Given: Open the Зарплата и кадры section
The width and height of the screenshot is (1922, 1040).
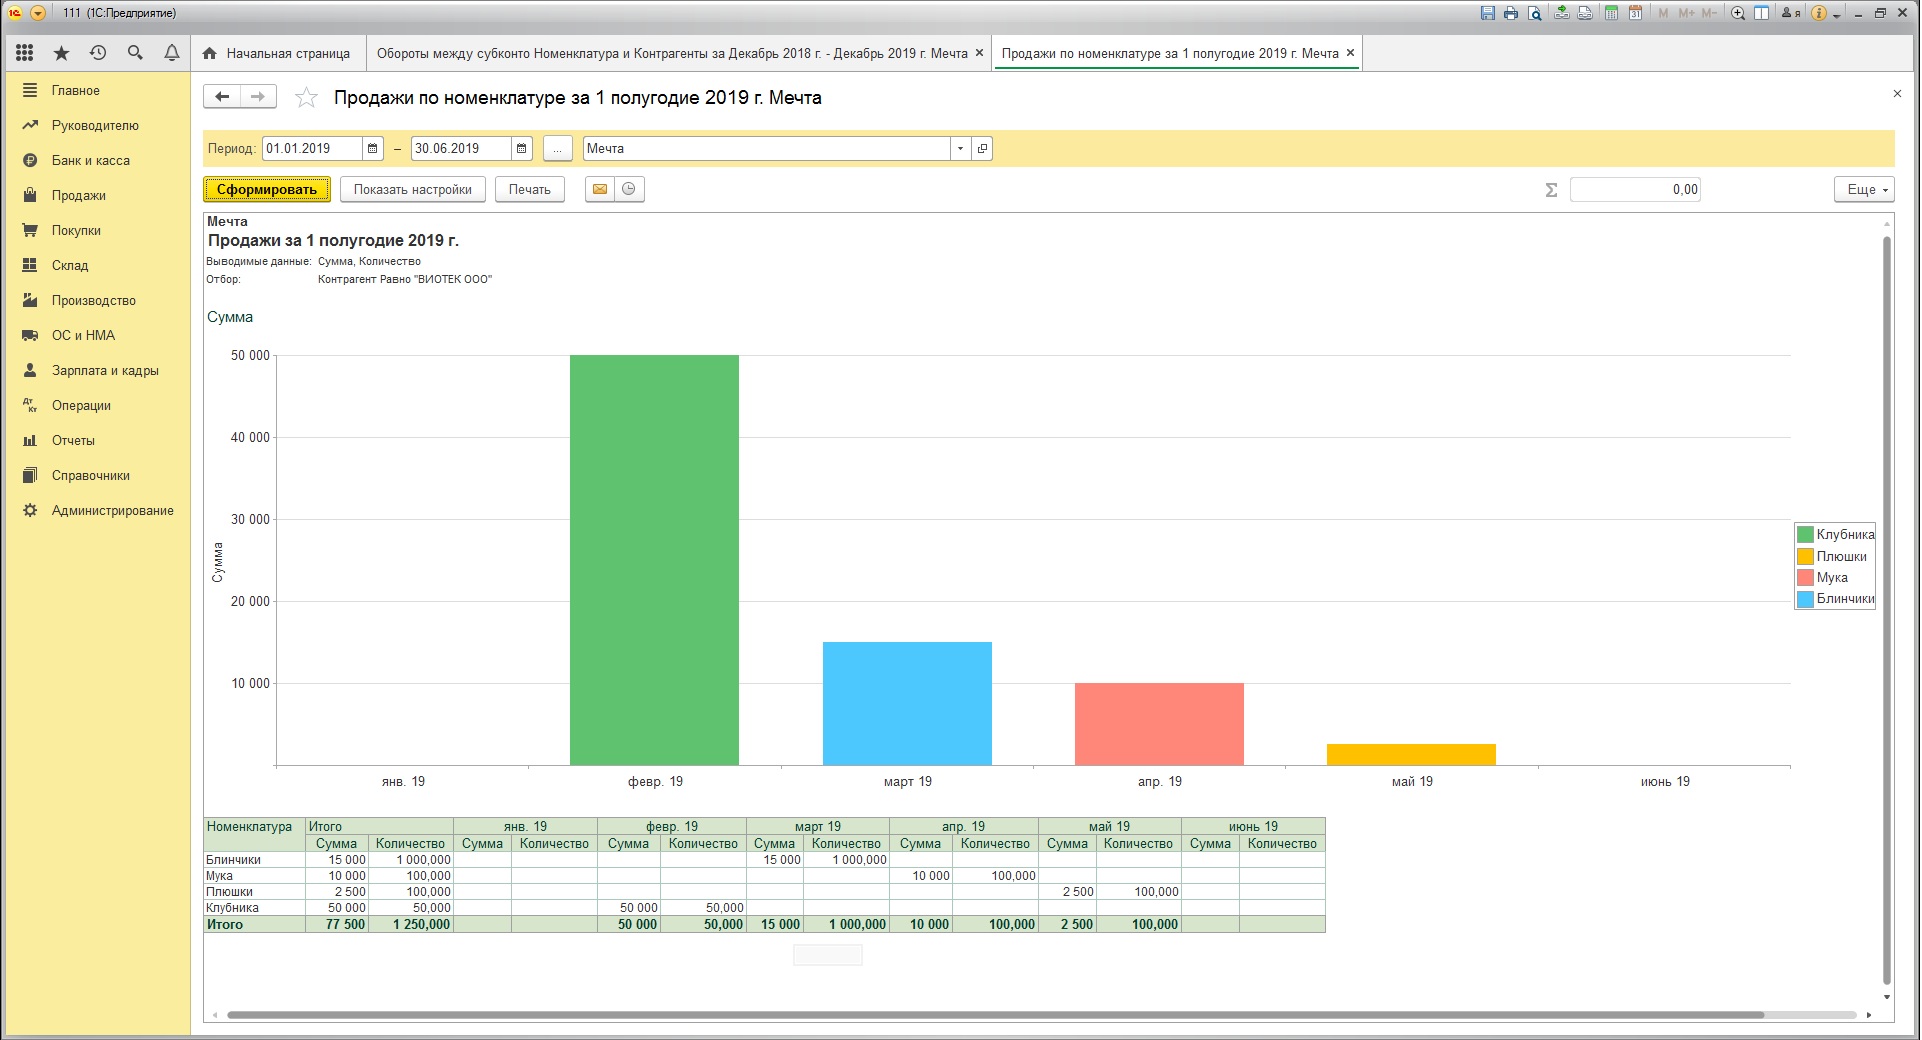Looking at the screenshot, I should coord(105,370).
